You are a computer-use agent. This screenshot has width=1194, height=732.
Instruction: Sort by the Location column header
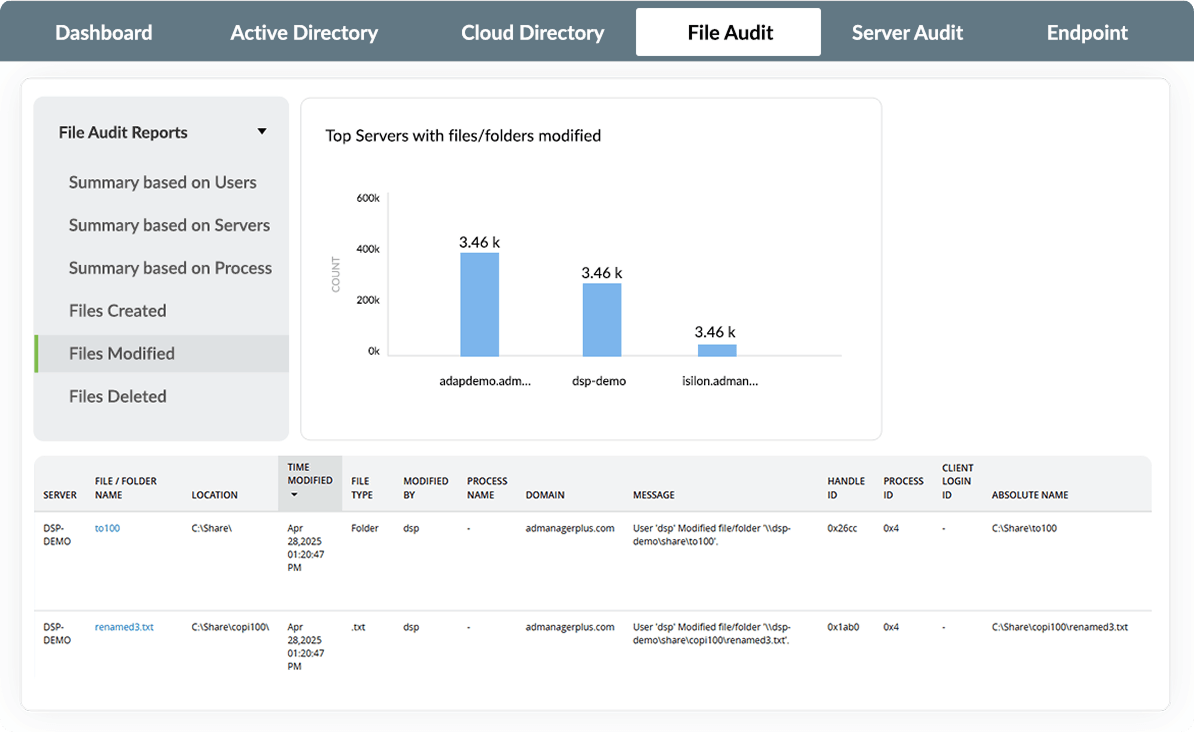(x=215, y=495)
